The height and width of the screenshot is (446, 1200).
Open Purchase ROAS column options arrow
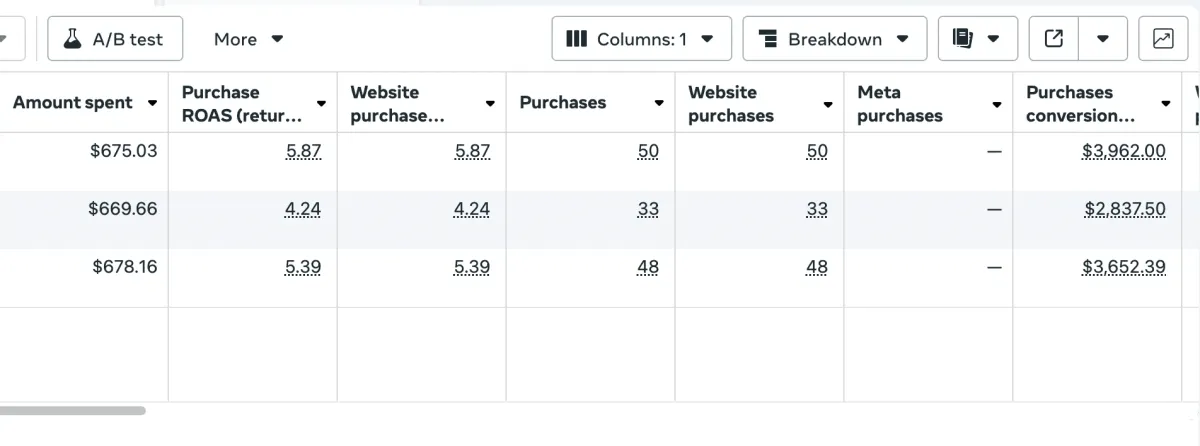coord(321,104)
